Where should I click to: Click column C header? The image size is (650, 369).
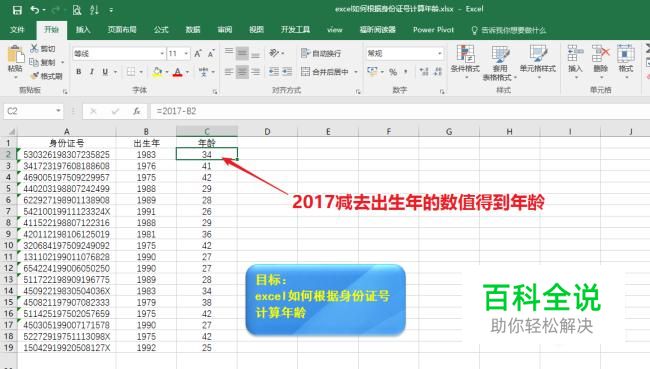point(207,131)
